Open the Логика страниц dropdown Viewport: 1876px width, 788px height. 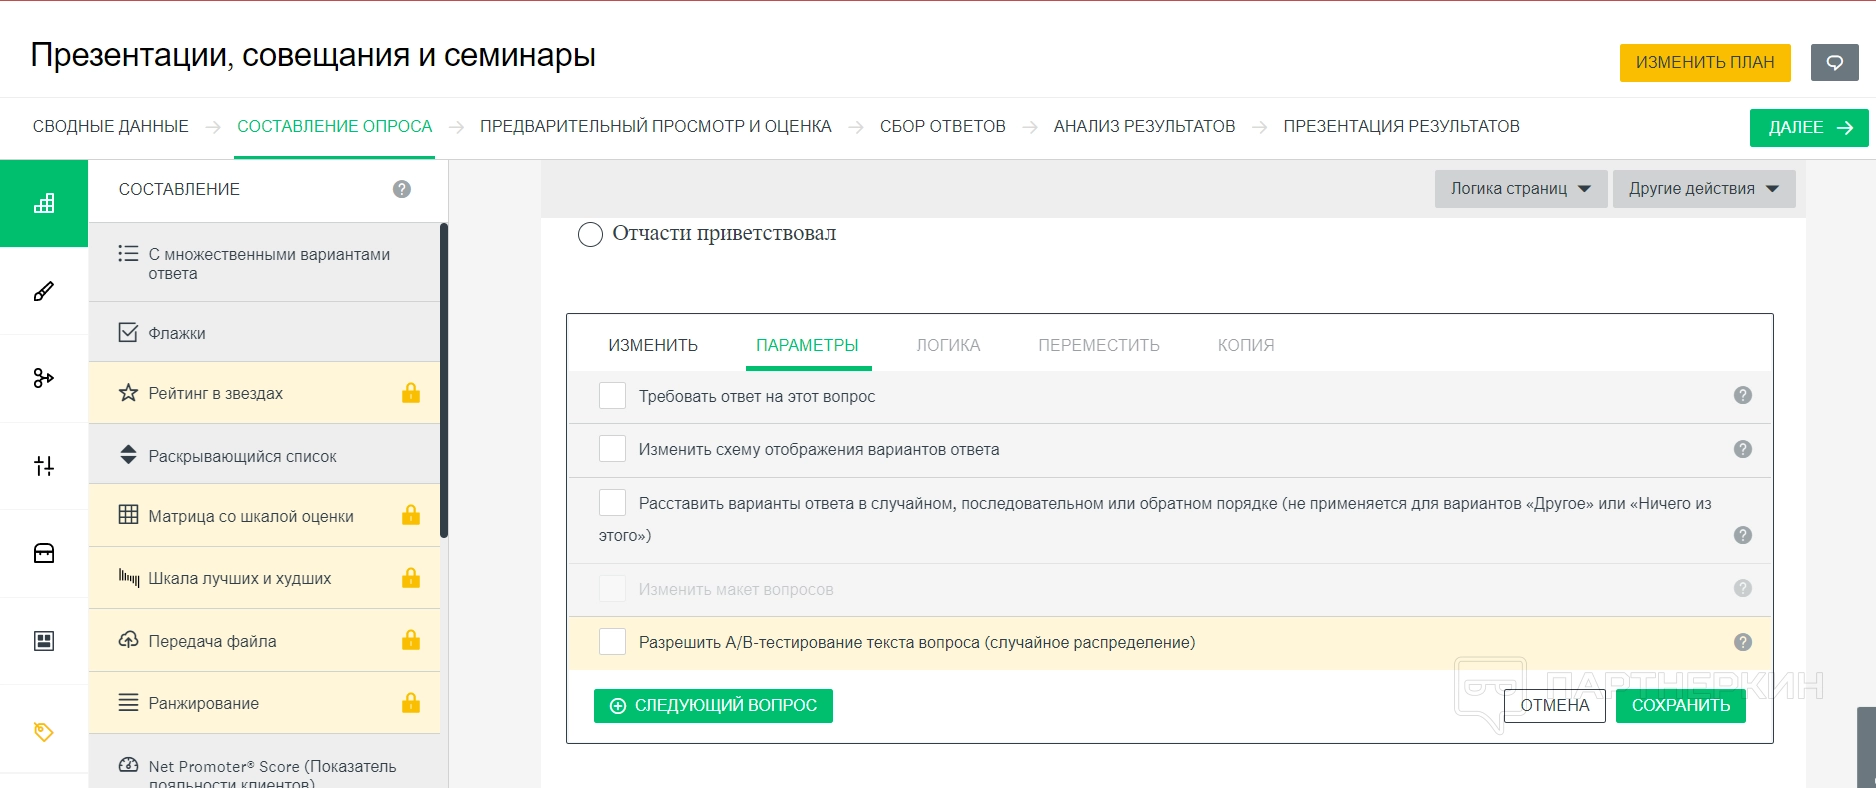(1520, 189)
